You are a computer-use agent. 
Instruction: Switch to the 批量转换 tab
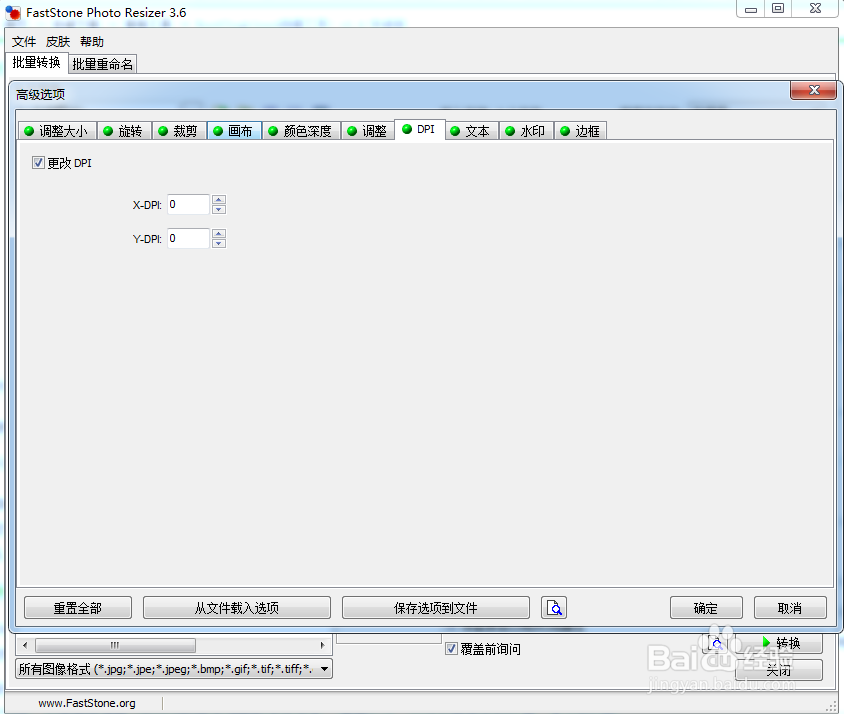(37, 62)
